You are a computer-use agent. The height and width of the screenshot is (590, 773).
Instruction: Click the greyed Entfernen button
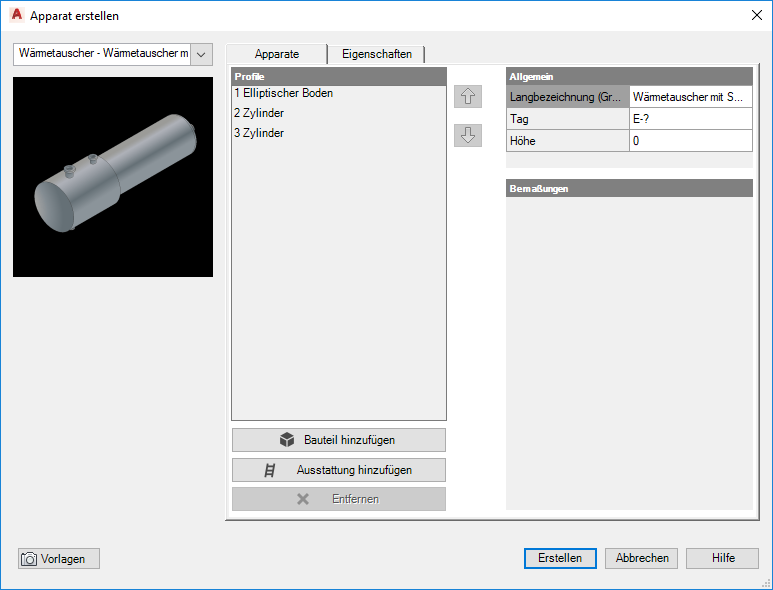tap(339, 499)
